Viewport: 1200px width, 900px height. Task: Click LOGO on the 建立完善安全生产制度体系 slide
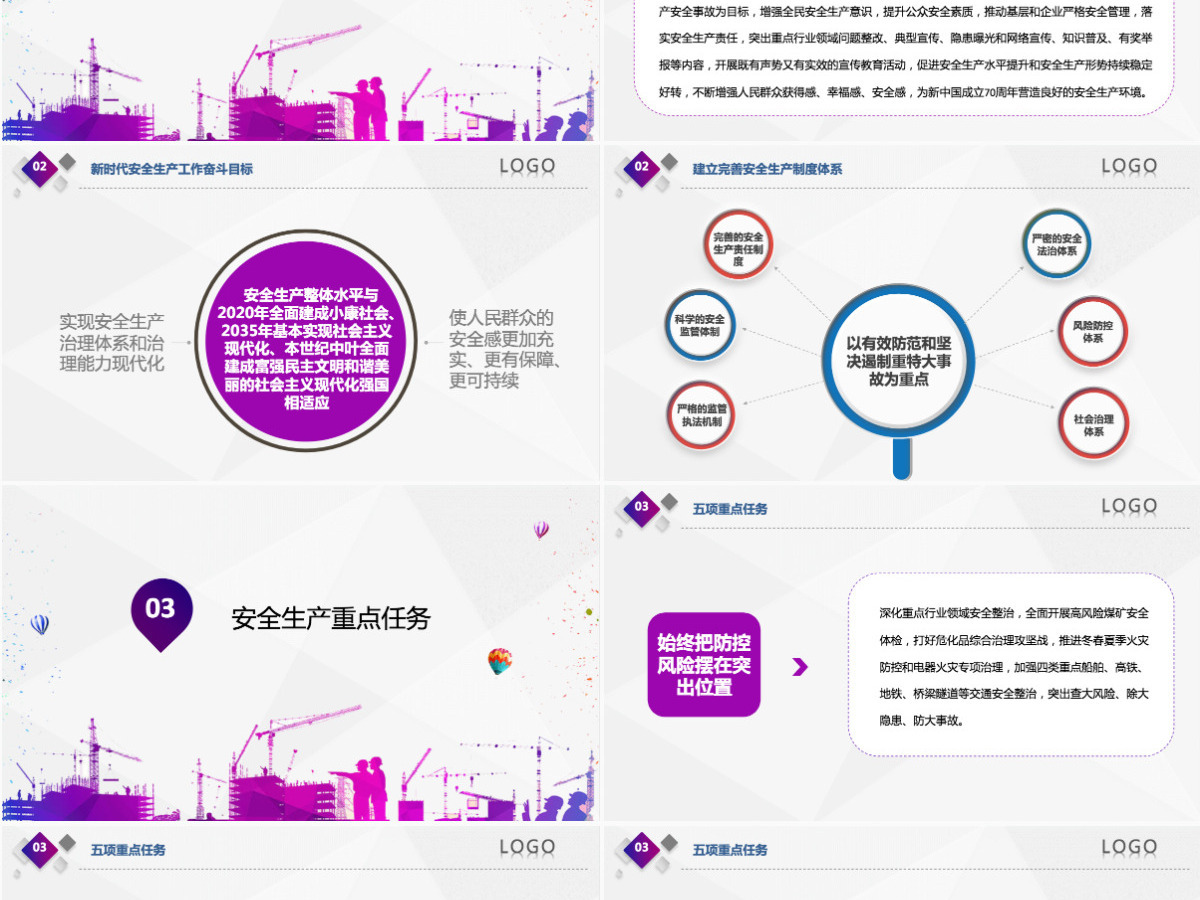tap(1129, 166)
